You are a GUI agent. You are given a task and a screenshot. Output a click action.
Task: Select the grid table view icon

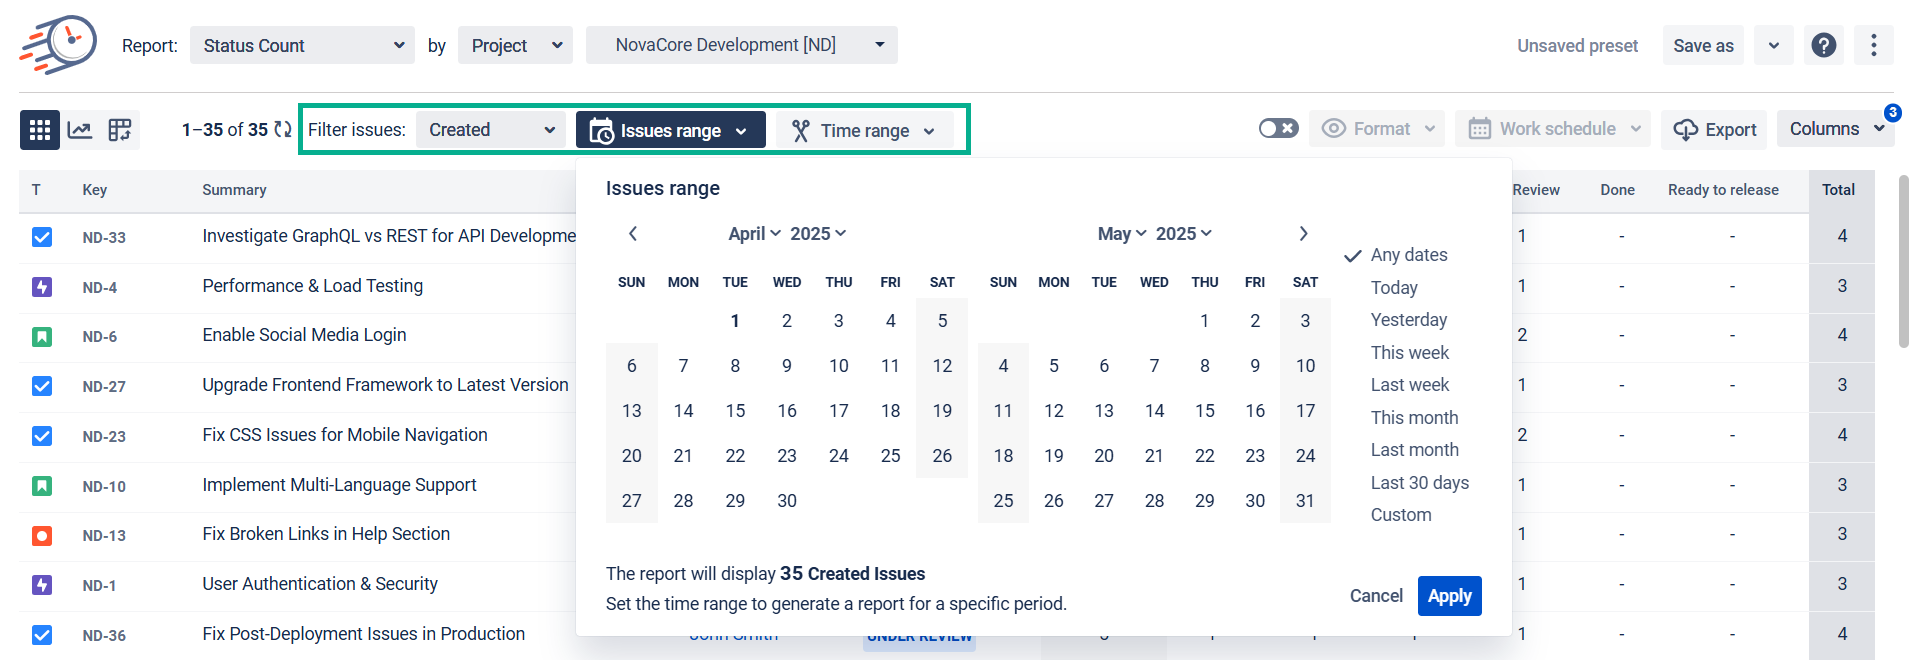point(40,130)
